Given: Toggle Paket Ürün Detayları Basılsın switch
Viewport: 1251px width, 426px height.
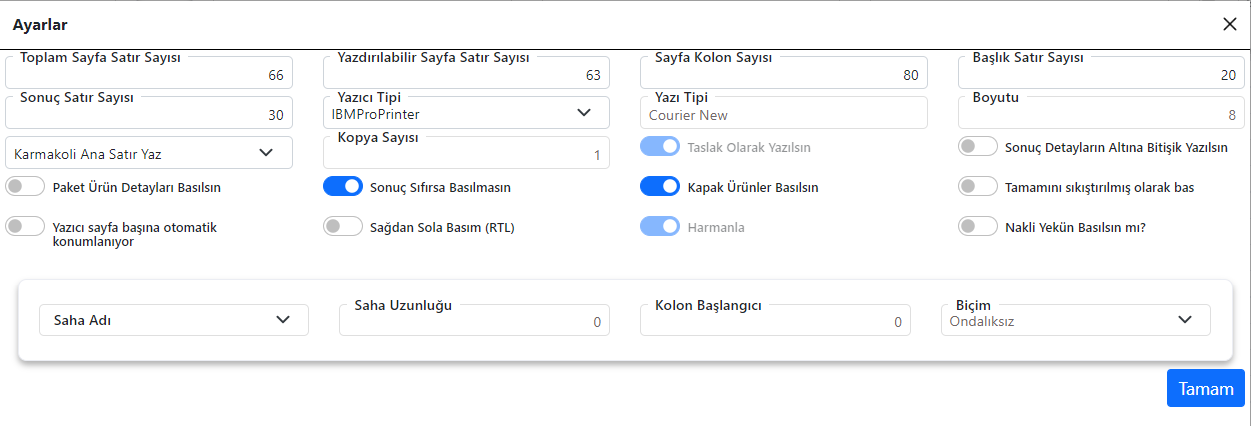Looking at the screenshot, I should (x=26, y=186).
